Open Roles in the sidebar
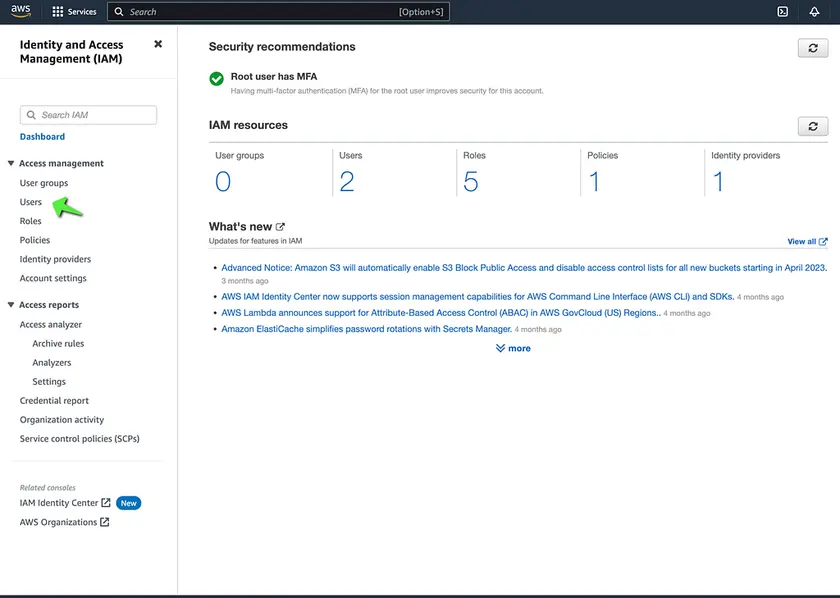This screenshot has width=840, height=598. point(31,221)
